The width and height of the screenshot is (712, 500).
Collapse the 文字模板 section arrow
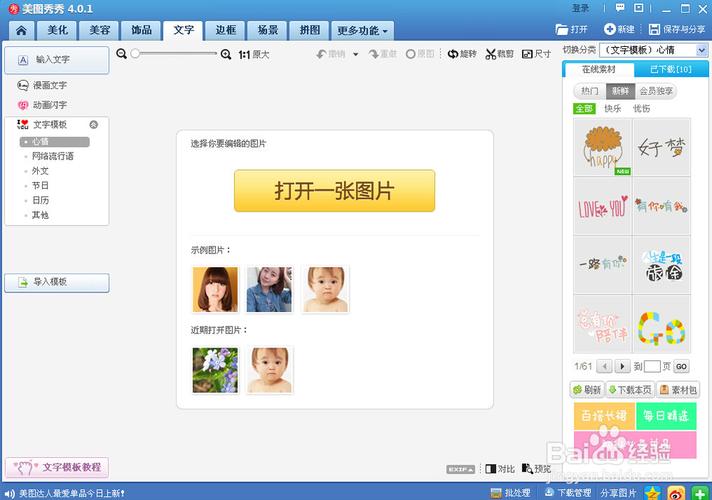pos(94,124)
